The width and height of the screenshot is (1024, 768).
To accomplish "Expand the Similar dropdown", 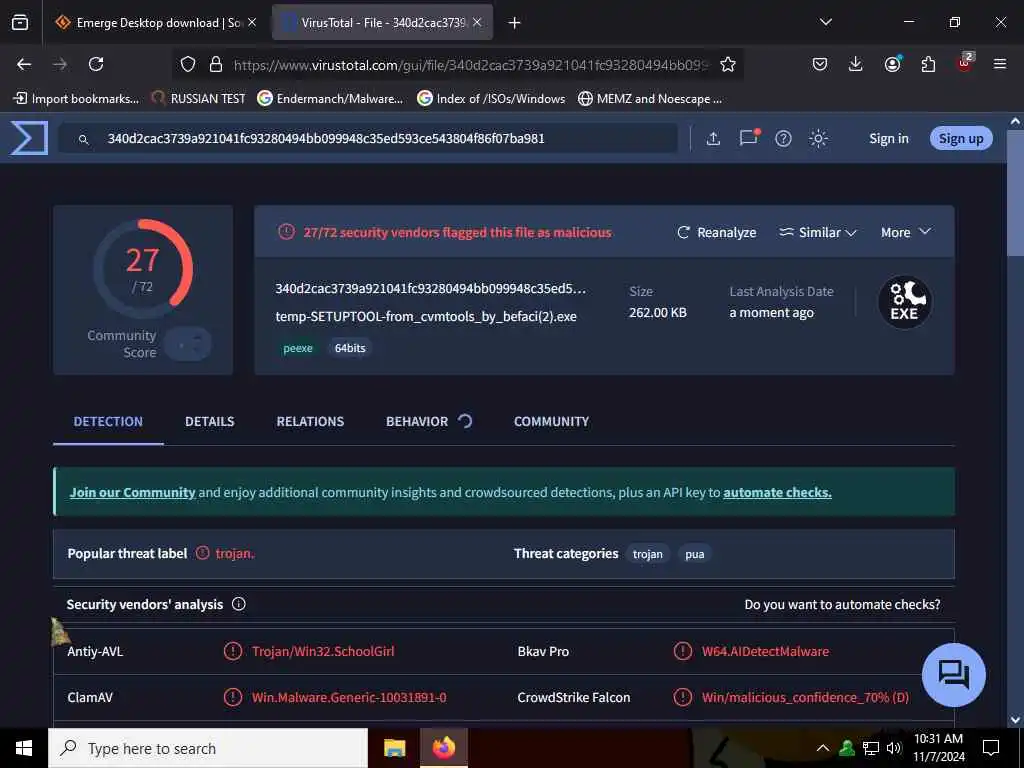I will (817, 232).
